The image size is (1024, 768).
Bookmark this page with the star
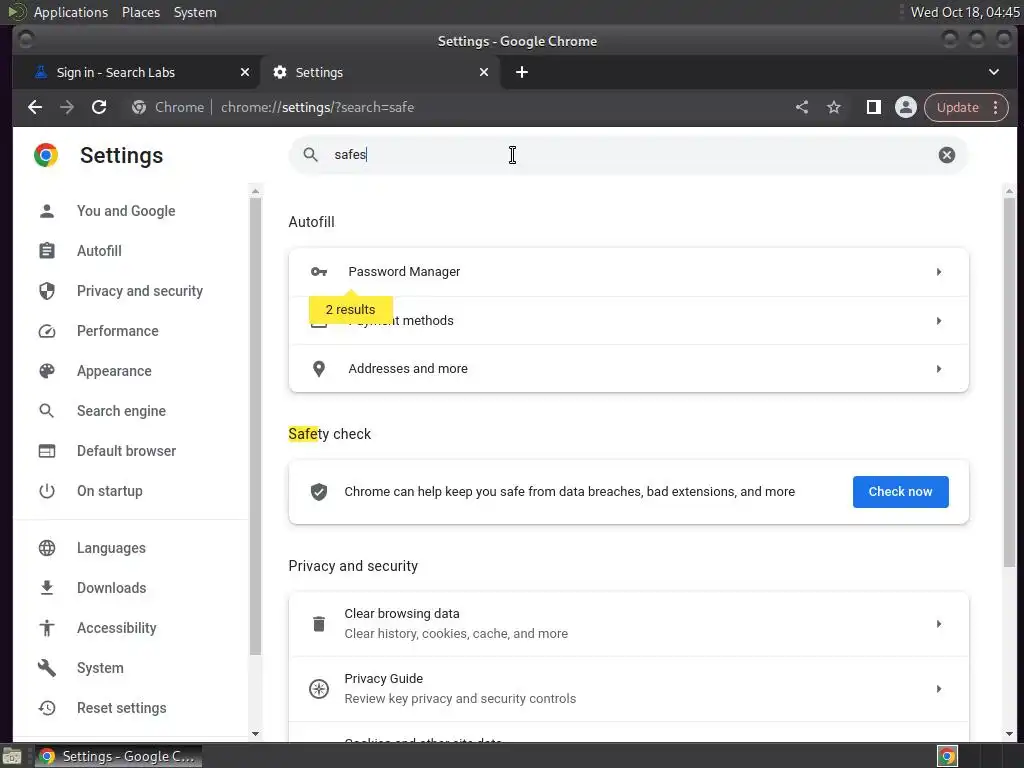click(x=834, y=107)
